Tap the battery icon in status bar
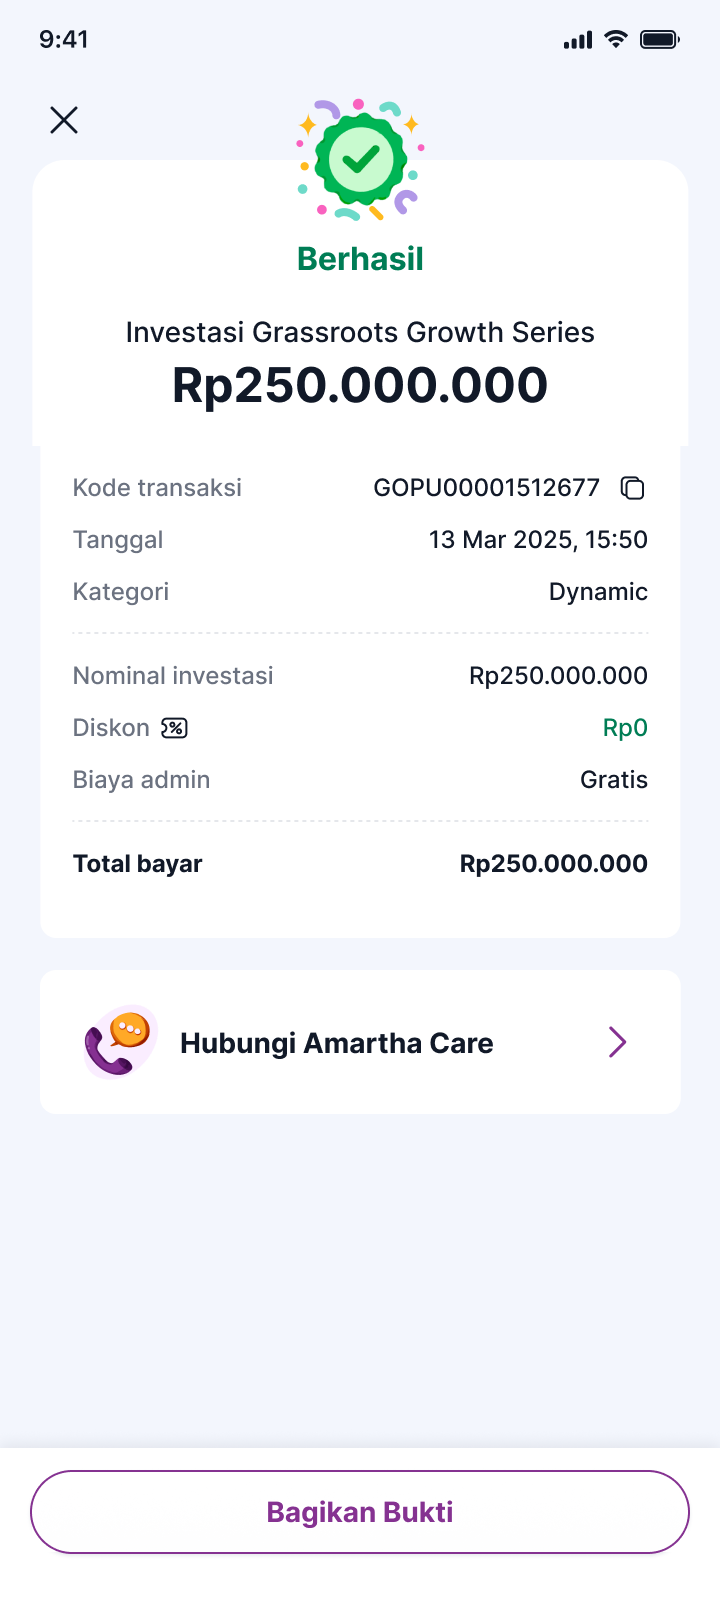Screen dimensions: 720x1600 [x=660, y=40]
